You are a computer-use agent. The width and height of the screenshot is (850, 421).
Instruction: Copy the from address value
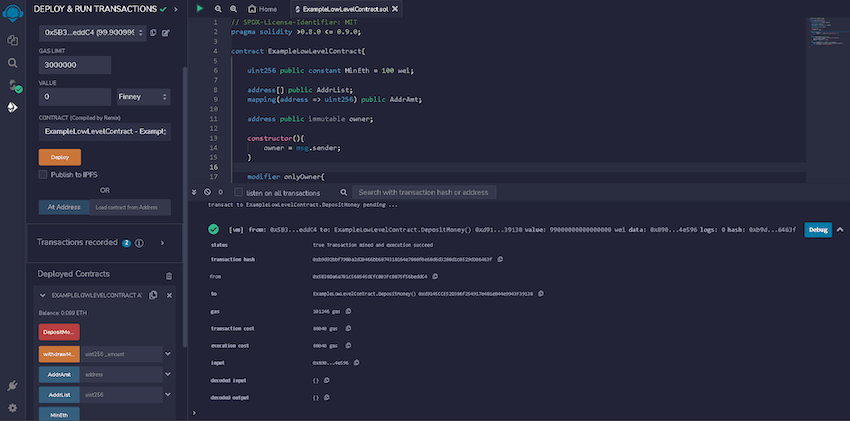[x=435, y=276]
